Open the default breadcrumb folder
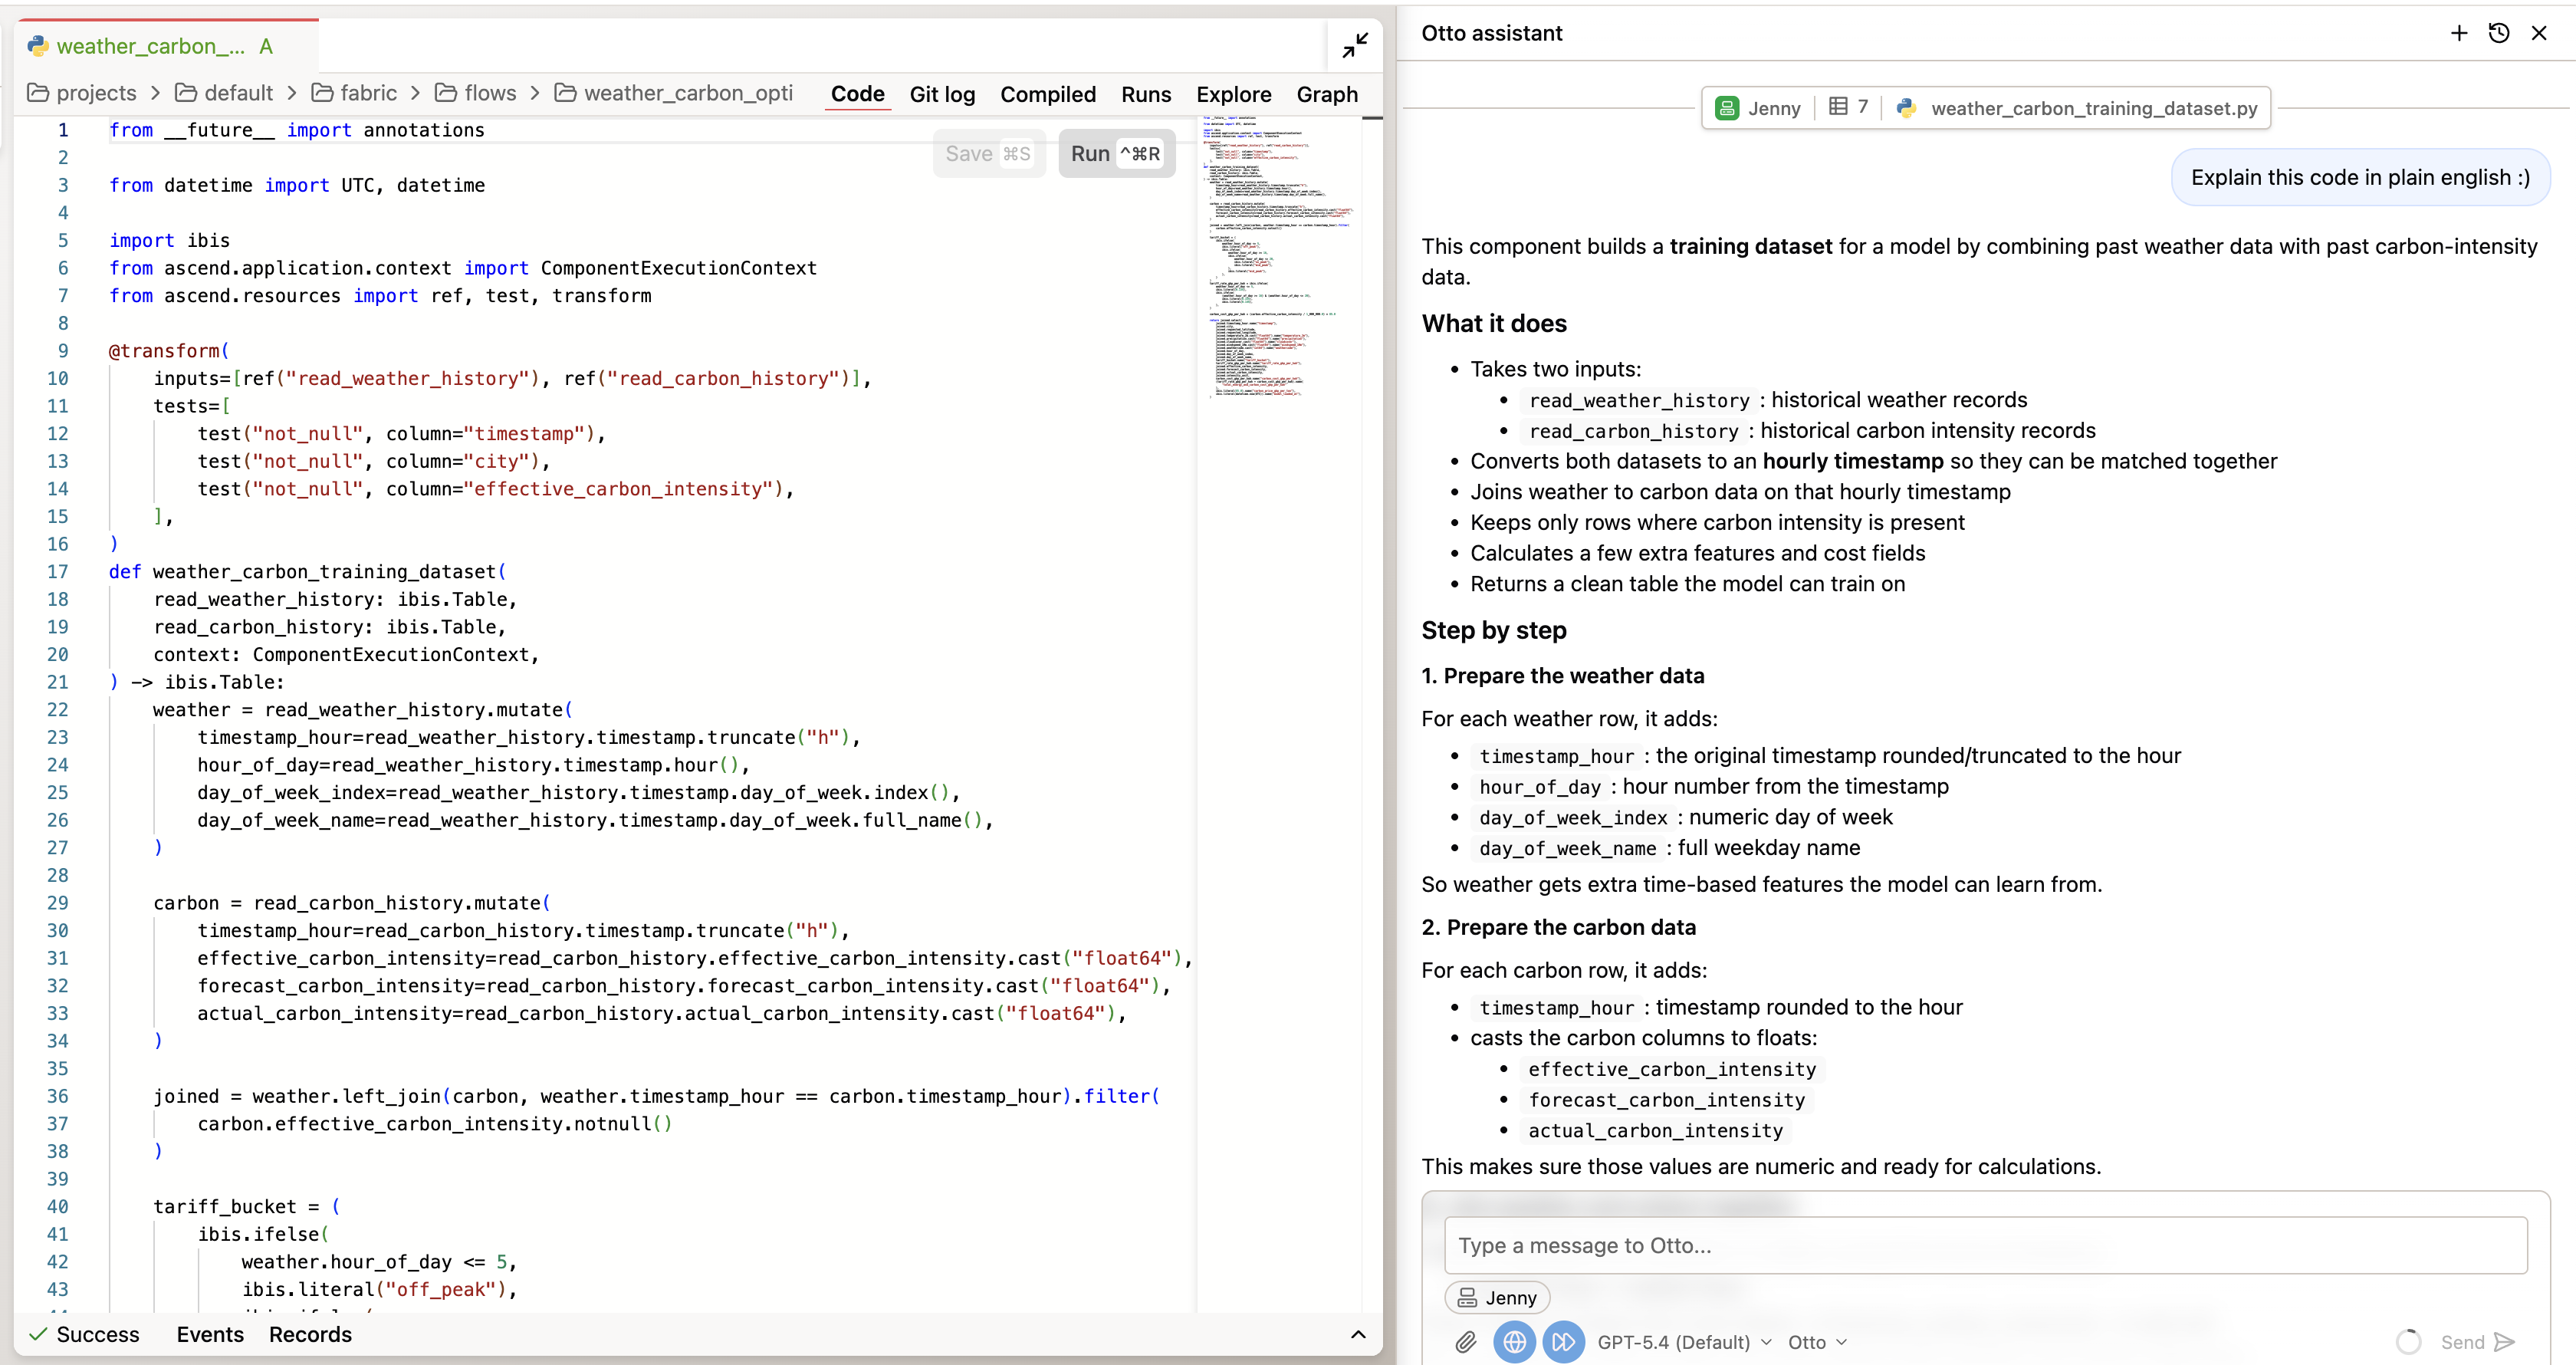2576x1365 pixels. [x=224, y=93]
